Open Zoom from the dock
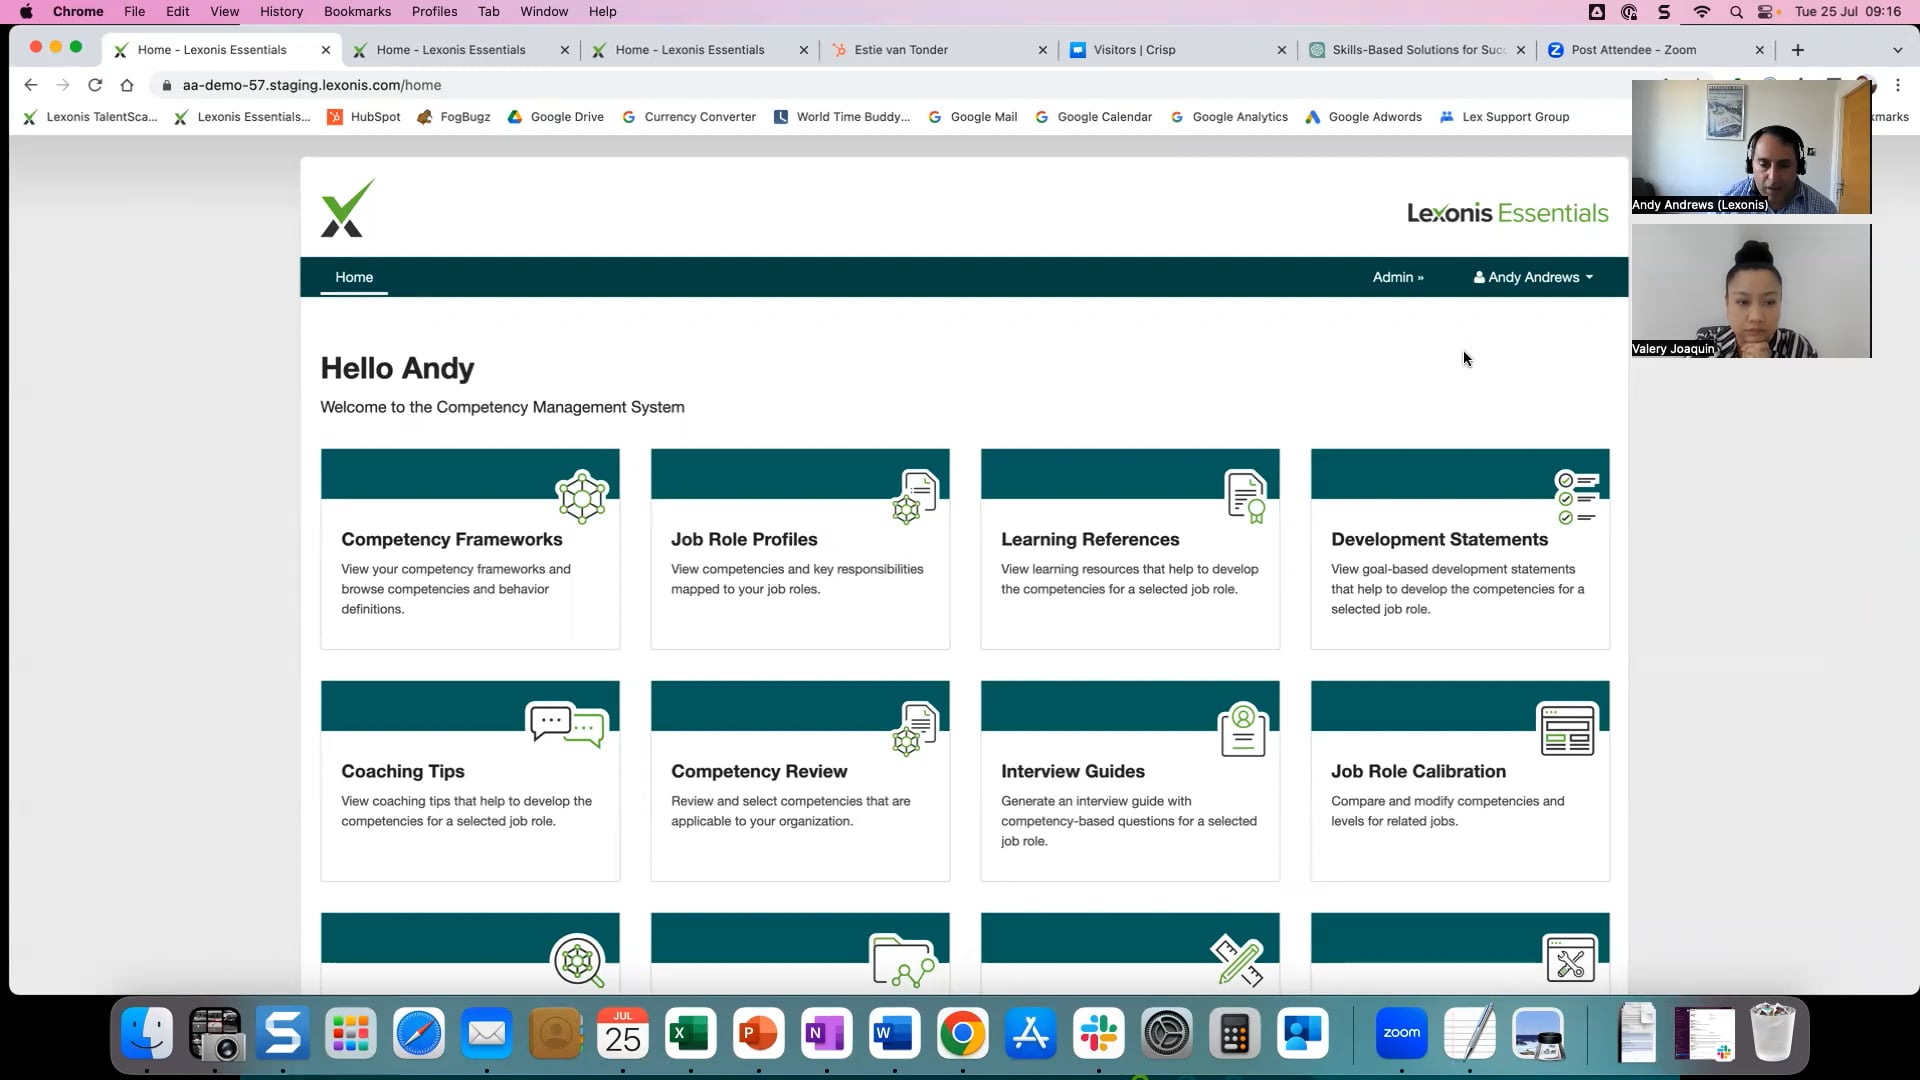Screen dimensions: 1920x1080 [1401, 1034]
